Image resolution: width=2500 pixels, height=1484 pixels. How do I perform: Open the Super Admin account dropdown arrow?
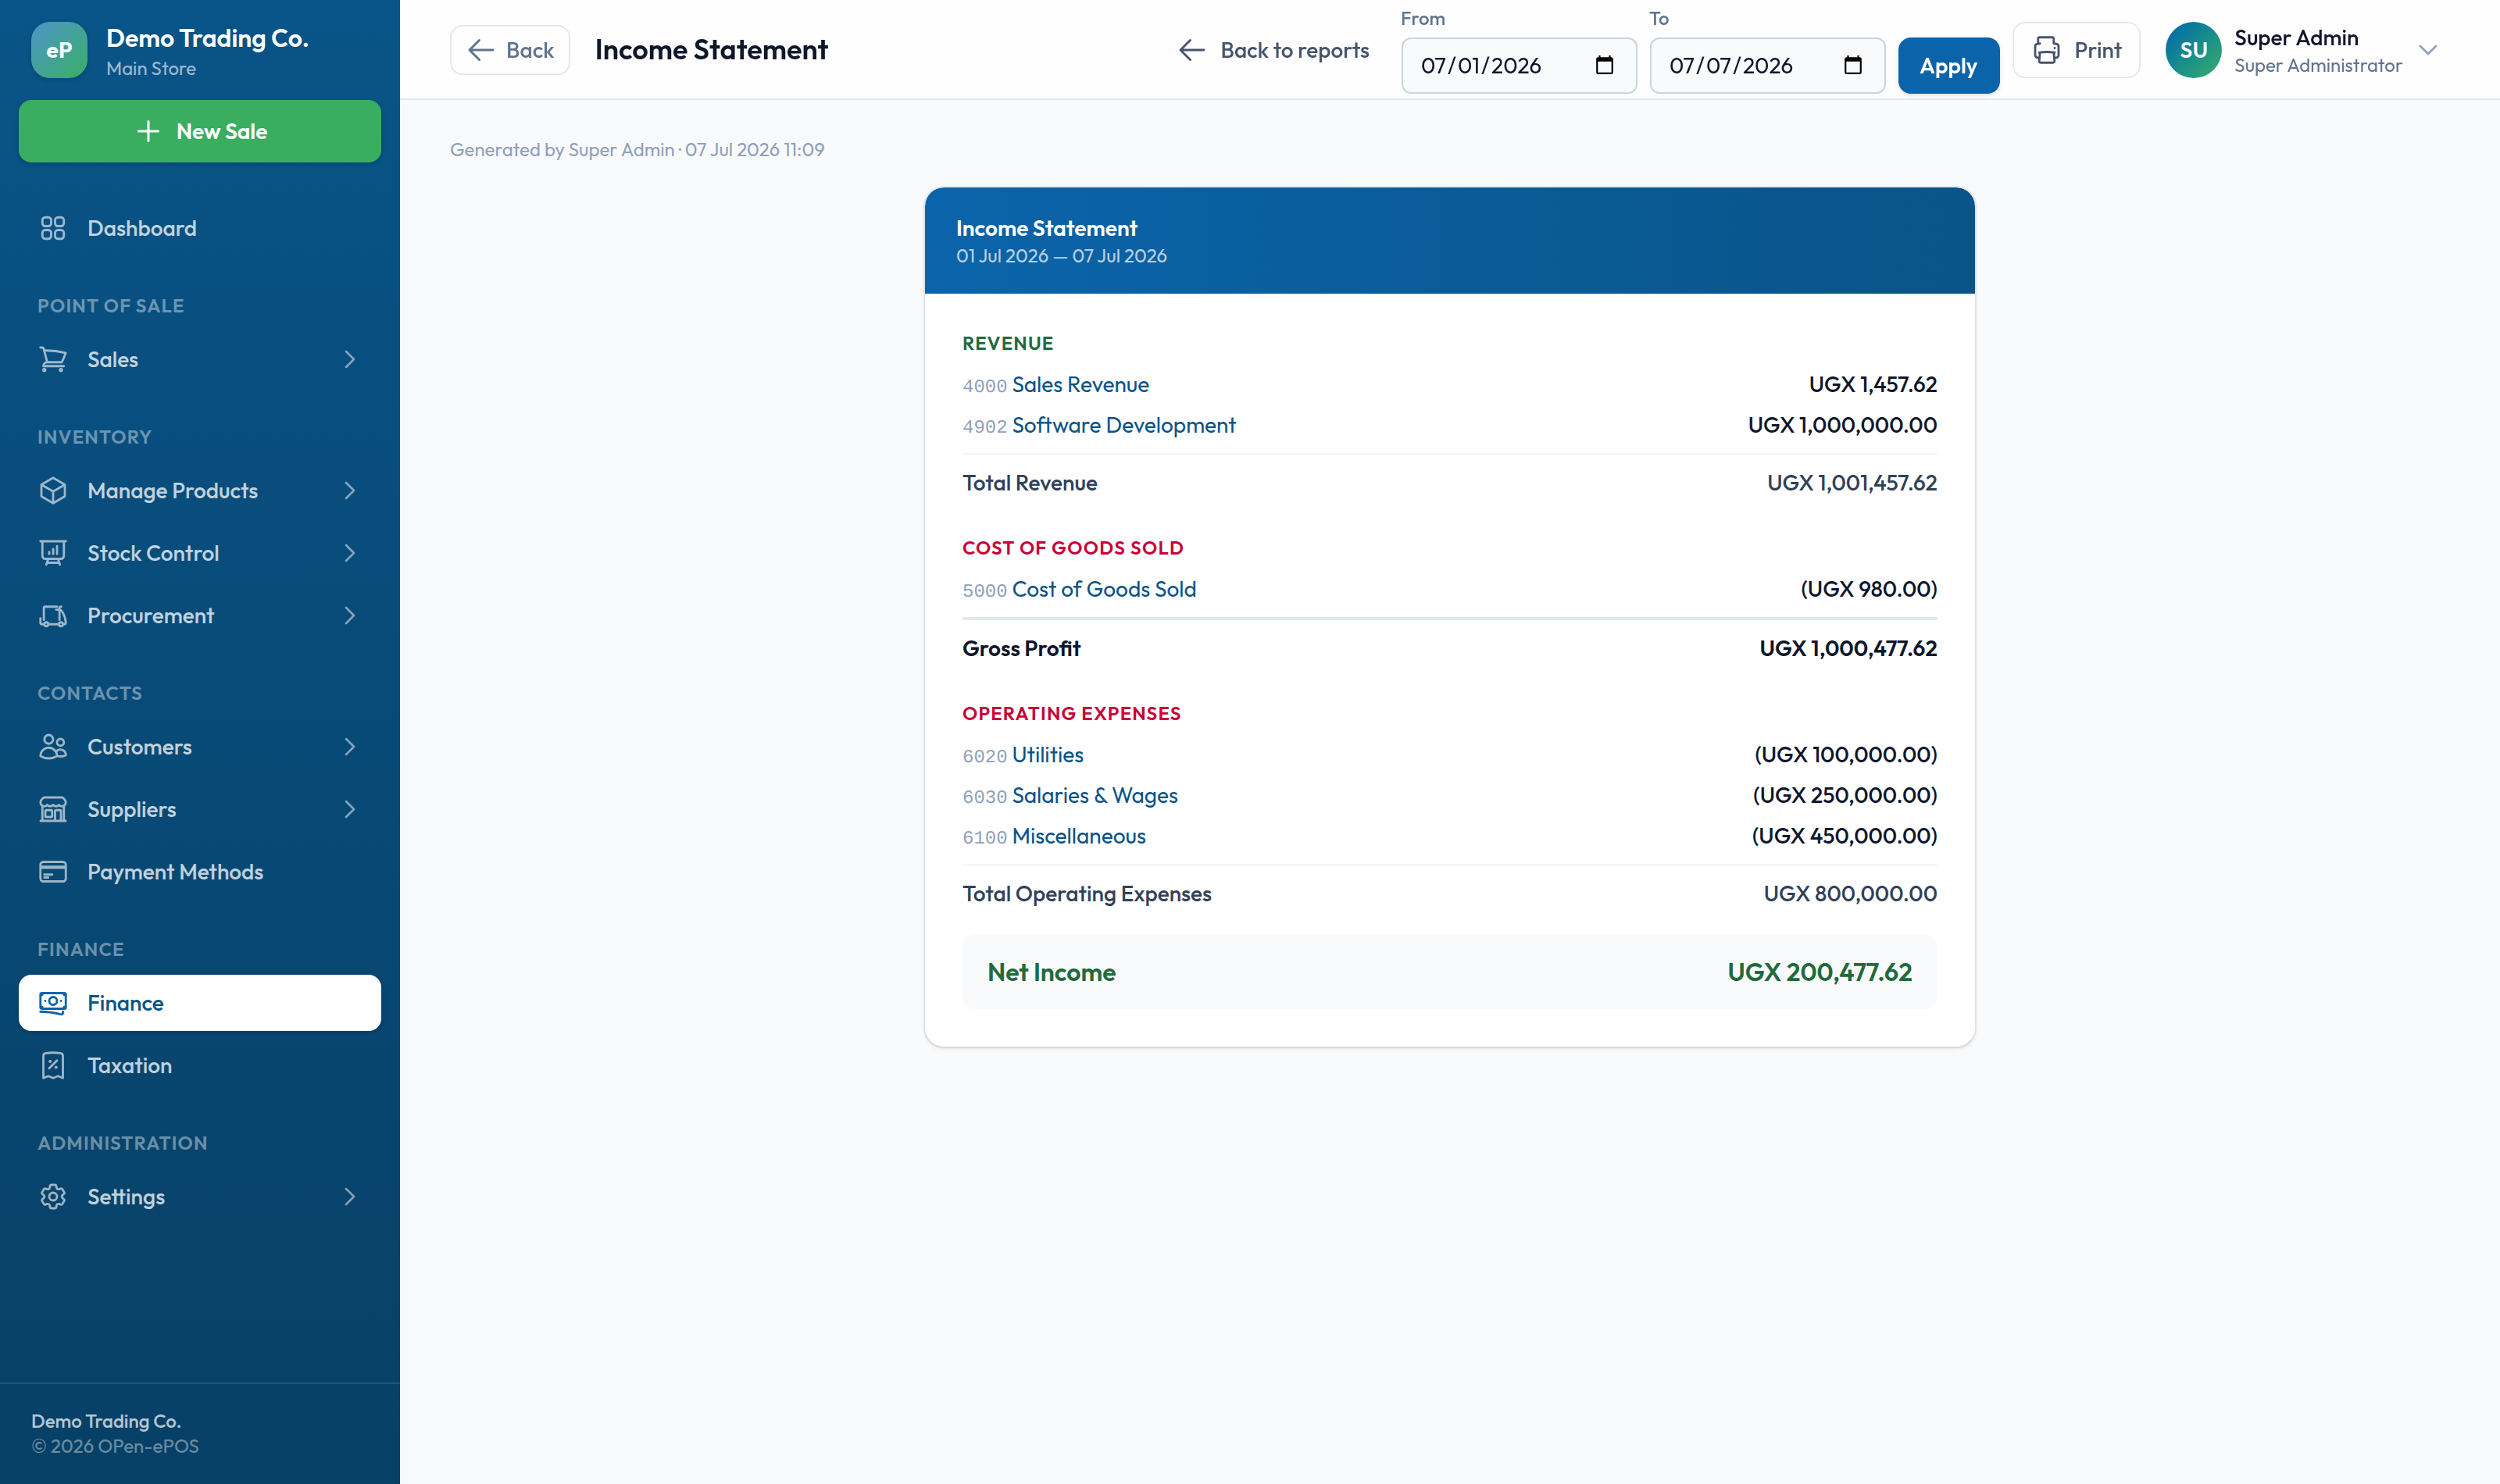(x=2427, y=50)
